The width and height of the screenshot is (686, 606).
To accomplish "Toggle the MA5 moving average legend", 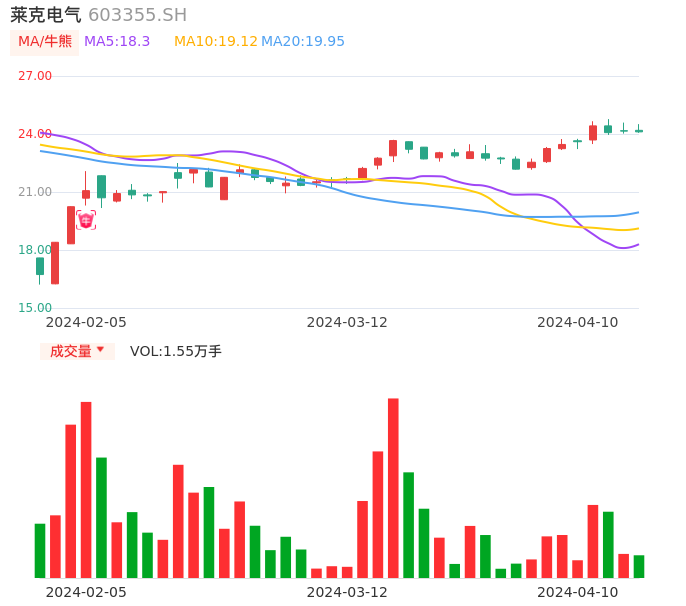I will [117, 42].
